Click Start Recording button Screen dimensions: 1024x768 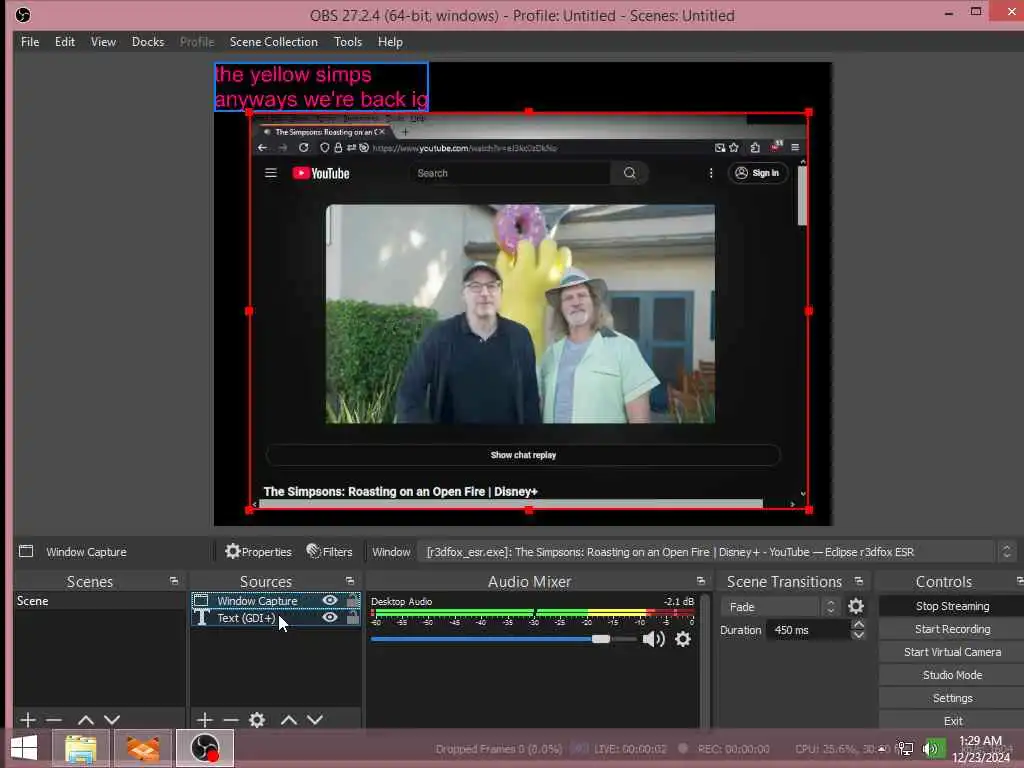[x=952, y=629]
